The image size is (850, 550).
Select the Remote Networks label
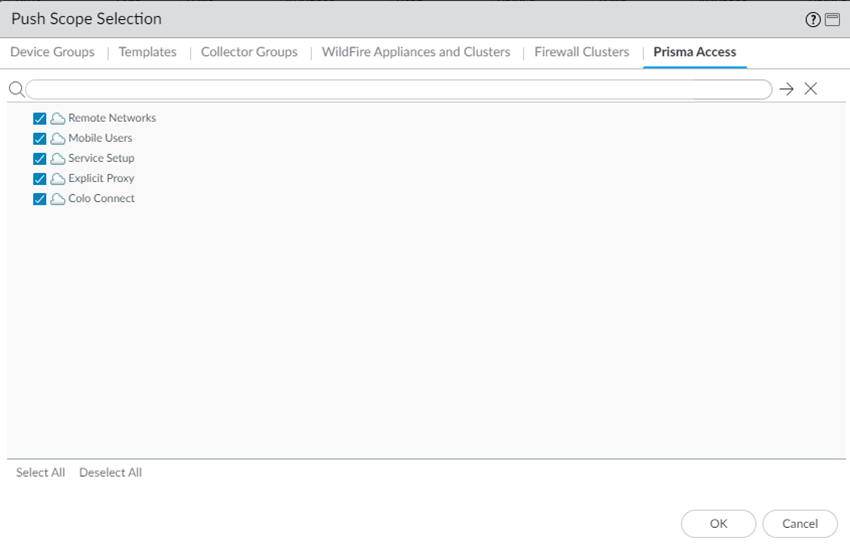[112, 118]
